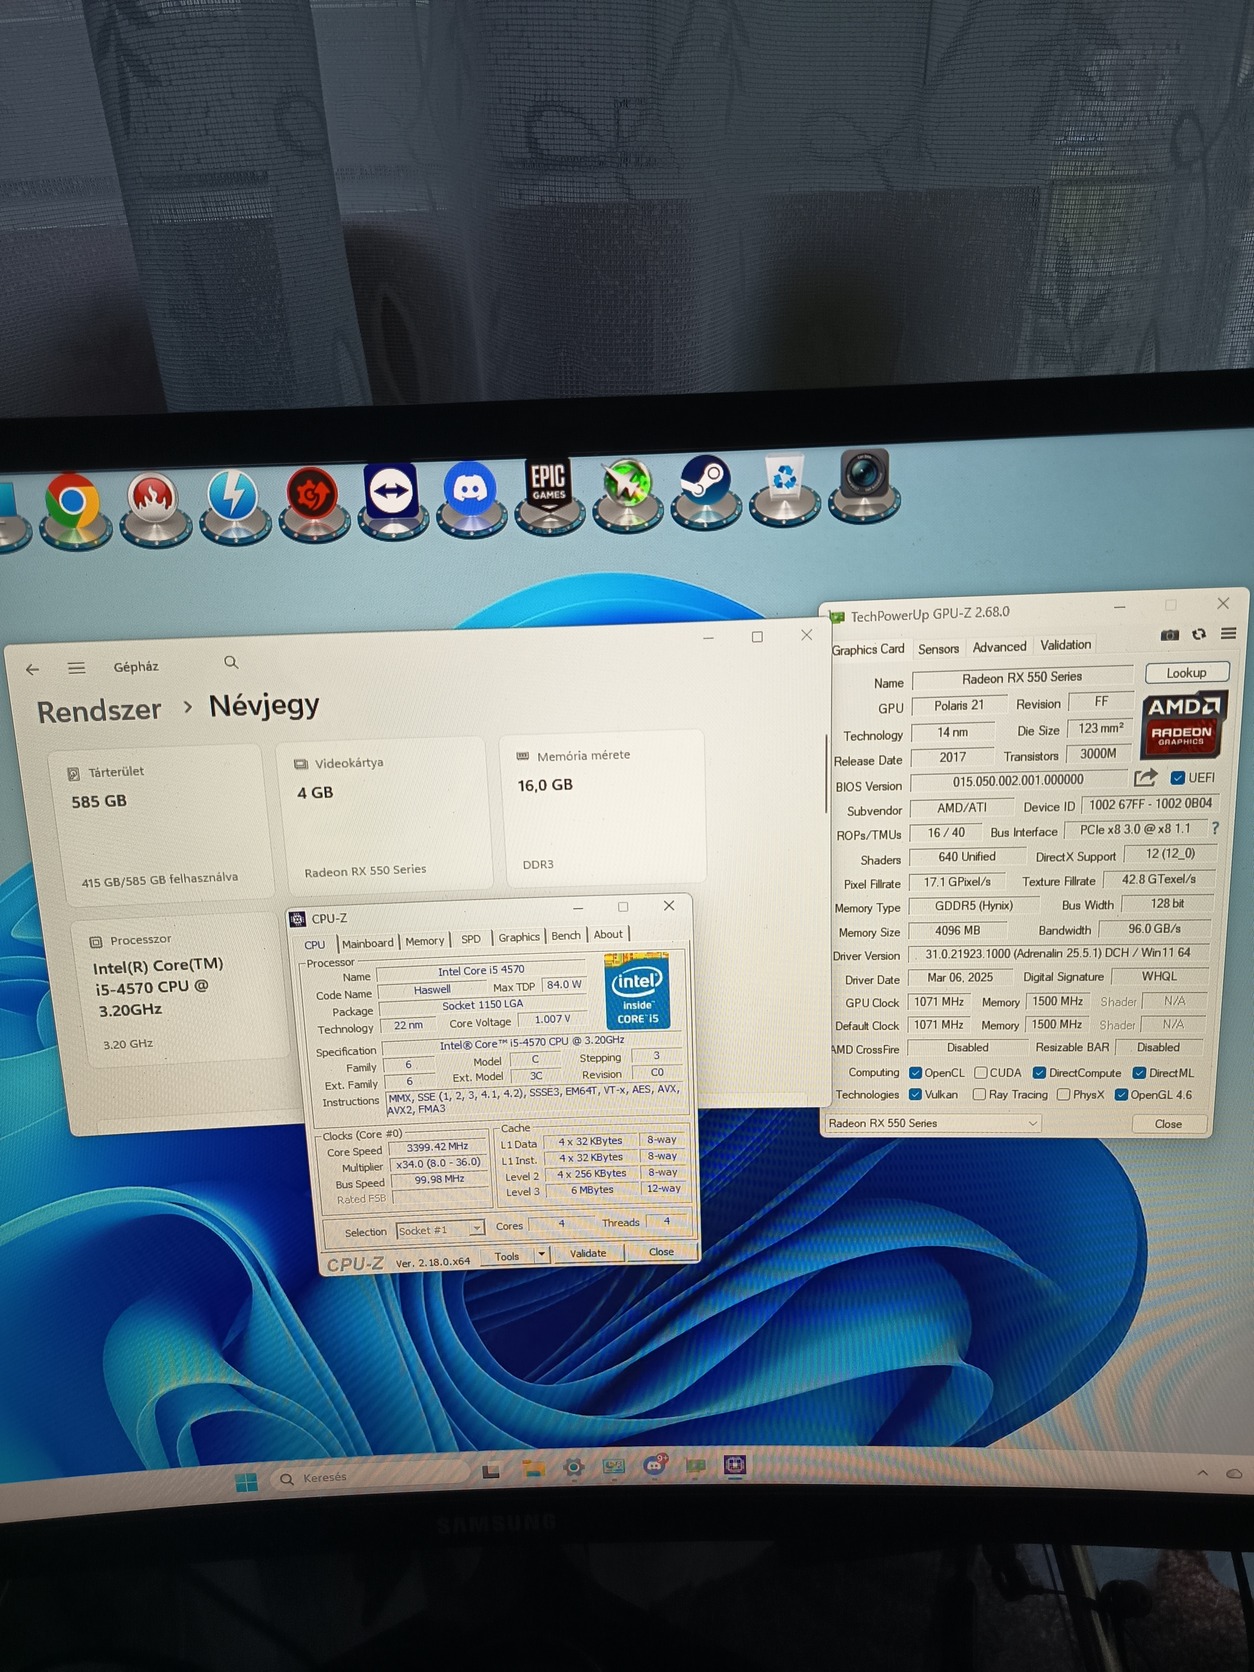Viewport: 1254px width, 1672px height.
Task: Click the Task View icon on the taskbar
Action: [x=491, y=1471]
